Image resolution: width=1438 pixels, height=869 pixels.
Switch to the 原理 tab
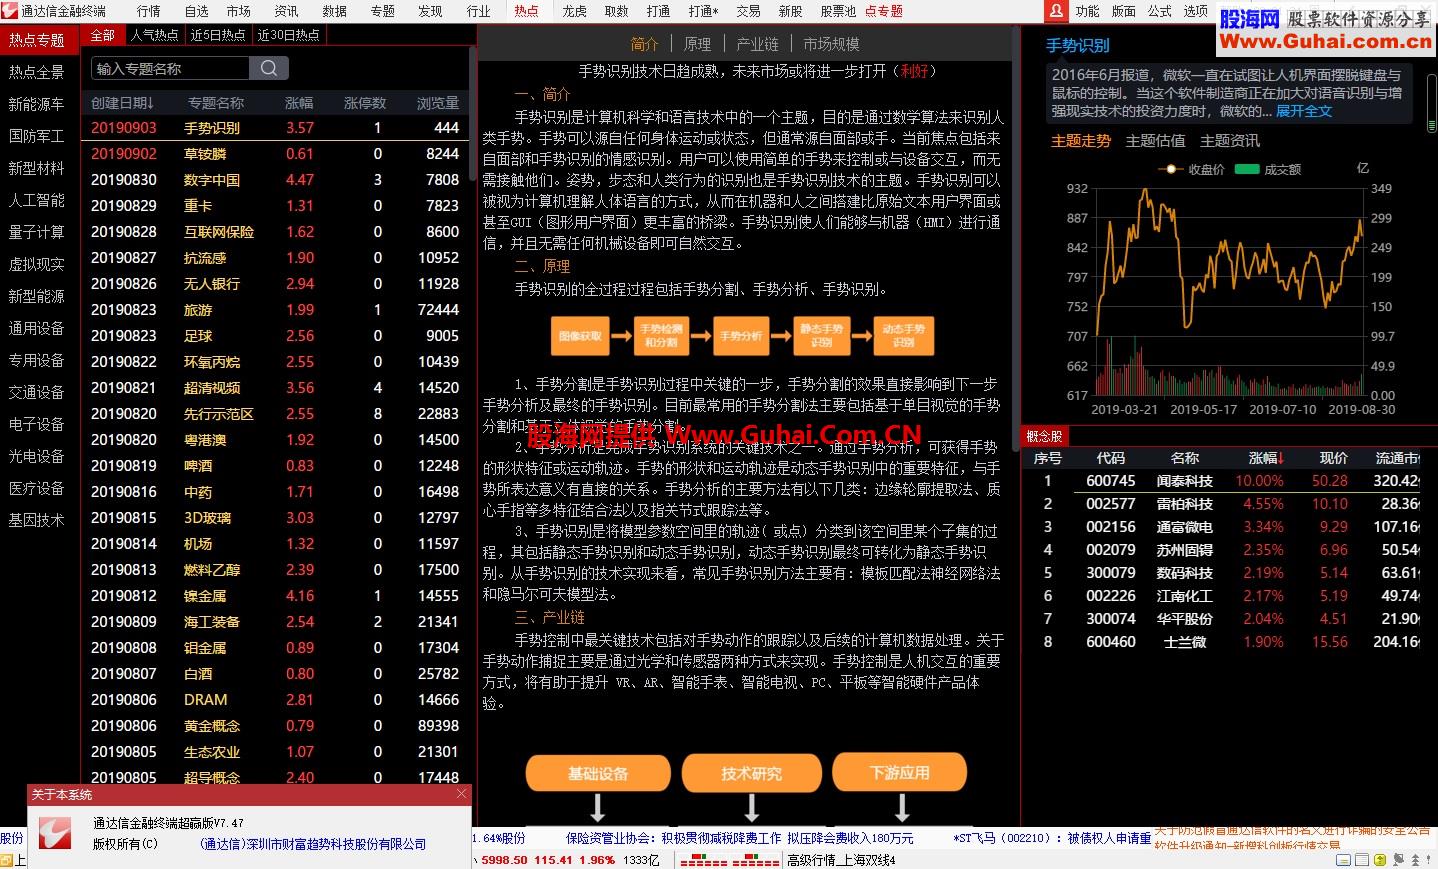pyautogui.click(x=697, y=44)
